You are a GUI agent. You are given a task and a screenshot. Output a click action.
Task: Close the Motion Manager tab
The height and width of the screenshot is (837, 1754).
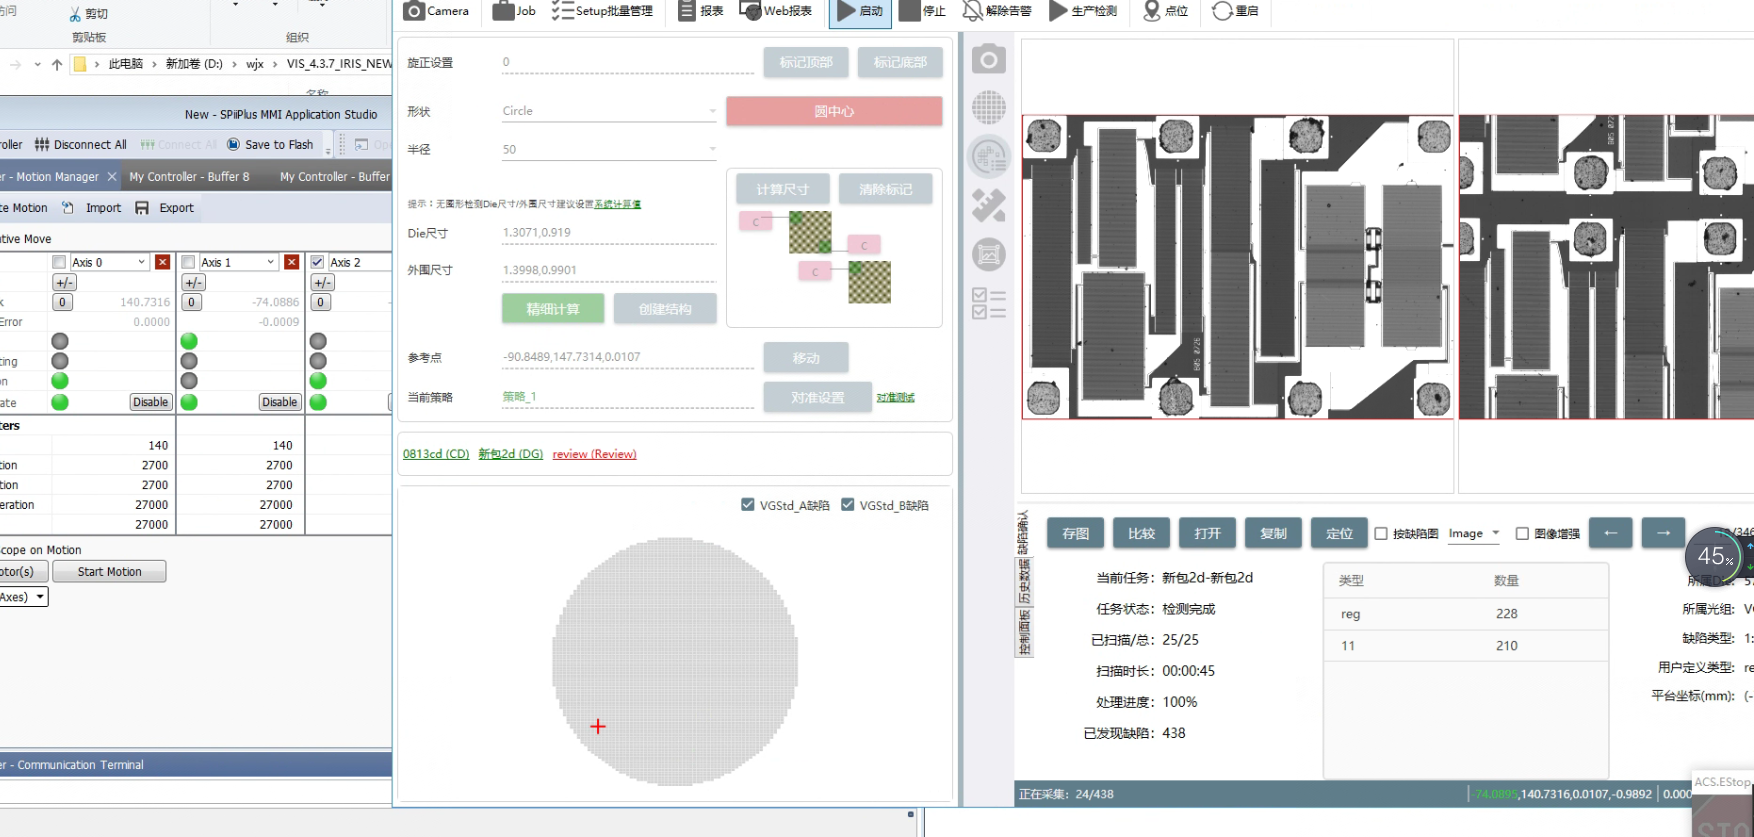[112, 177]
